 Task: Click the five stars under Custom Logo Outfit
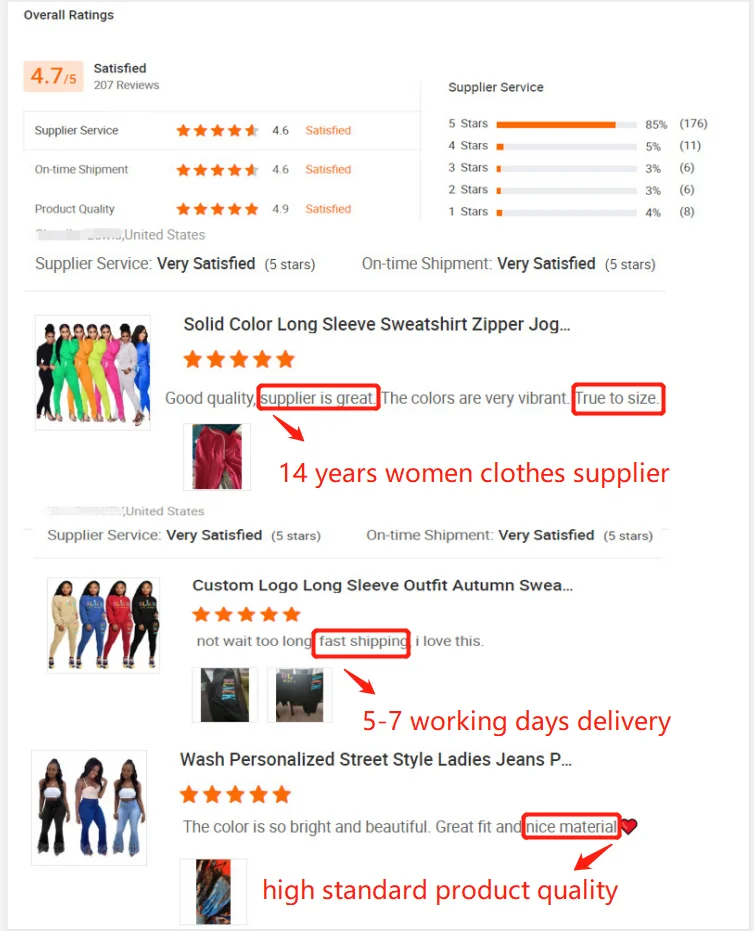click(x=246, y=615)
